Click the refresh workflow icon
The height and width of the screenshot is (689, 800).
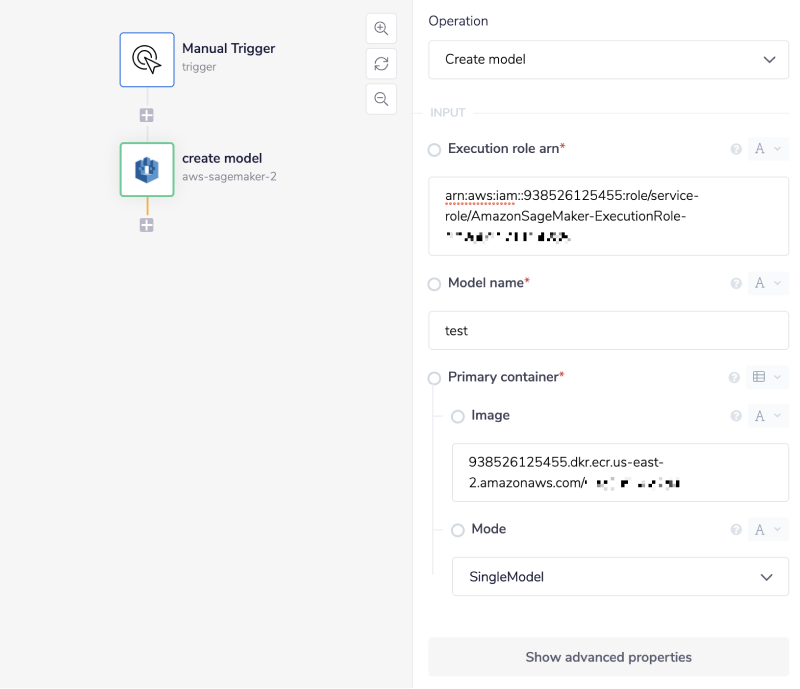381,63
